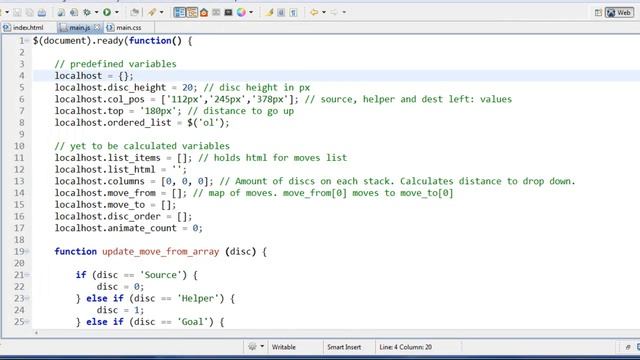Select the main.js editor tab

pyautogui.click(x=79, y=28)
